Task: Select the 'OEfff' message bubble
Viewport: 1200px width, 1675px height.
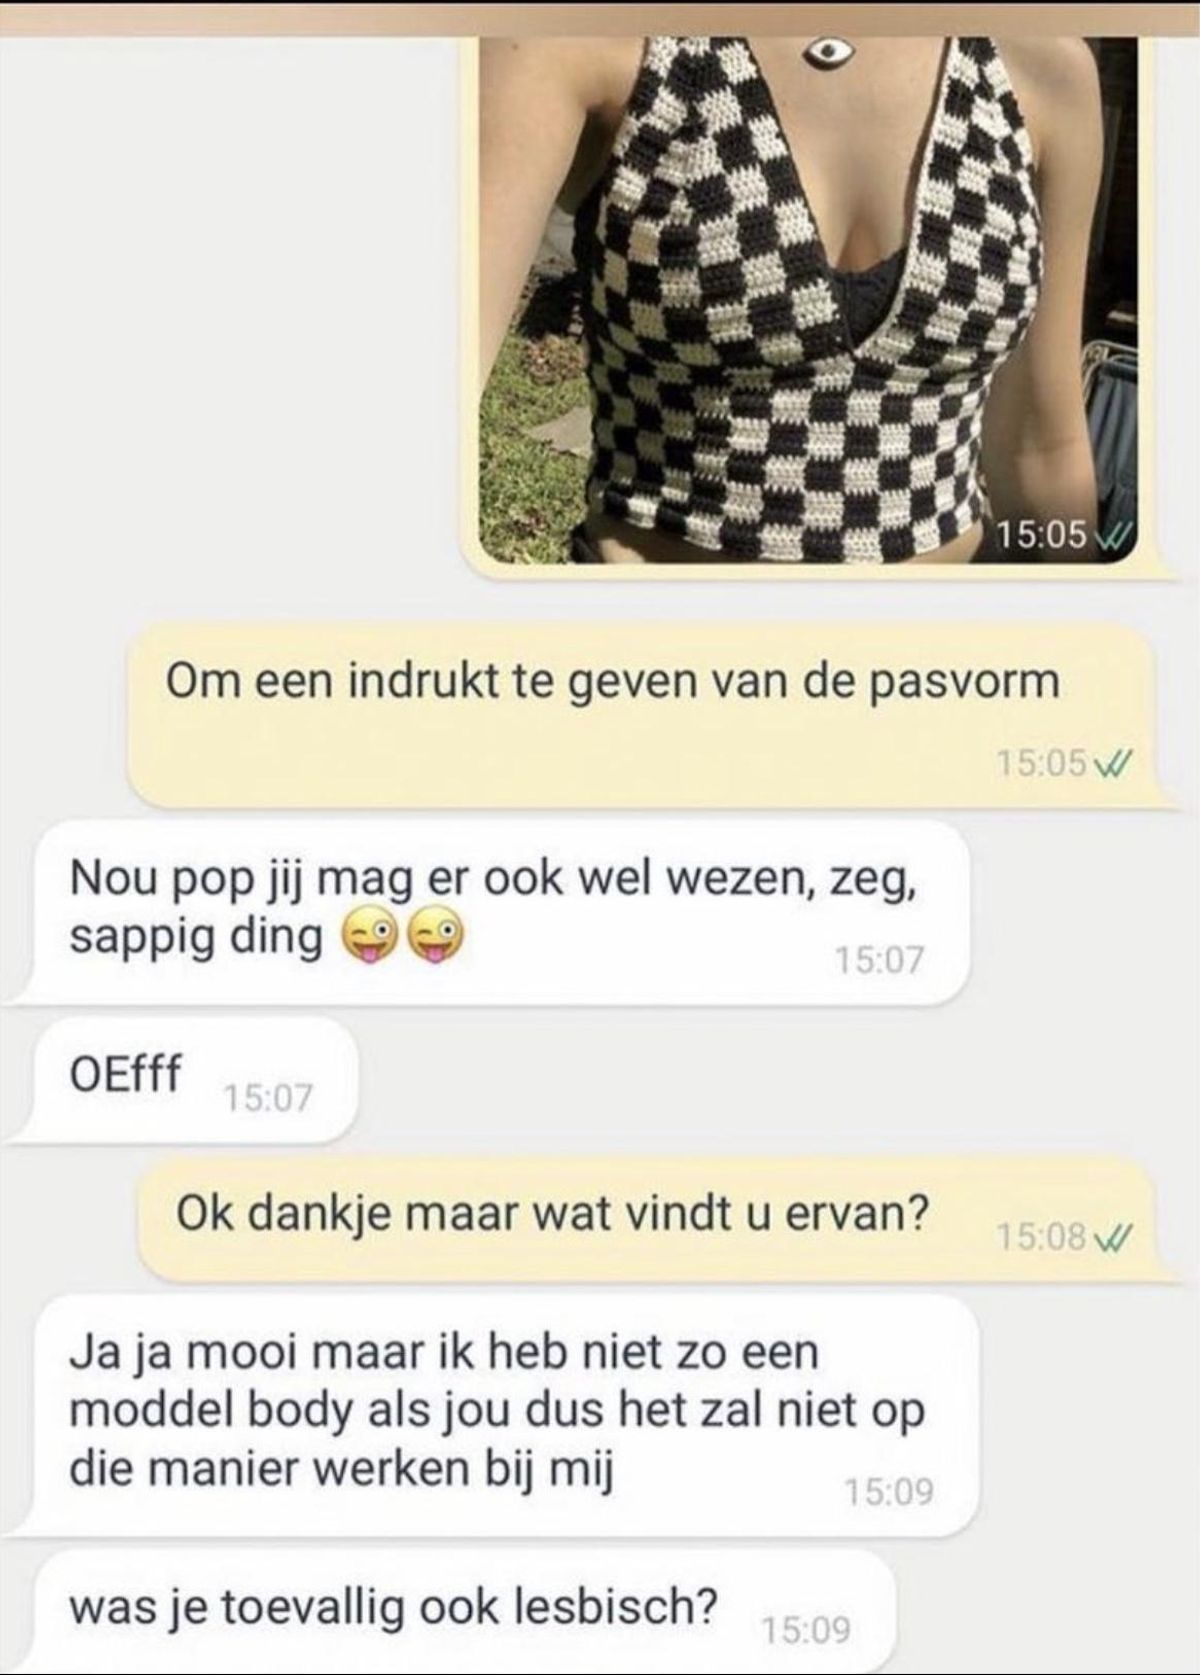Action: pos(184,1080)
